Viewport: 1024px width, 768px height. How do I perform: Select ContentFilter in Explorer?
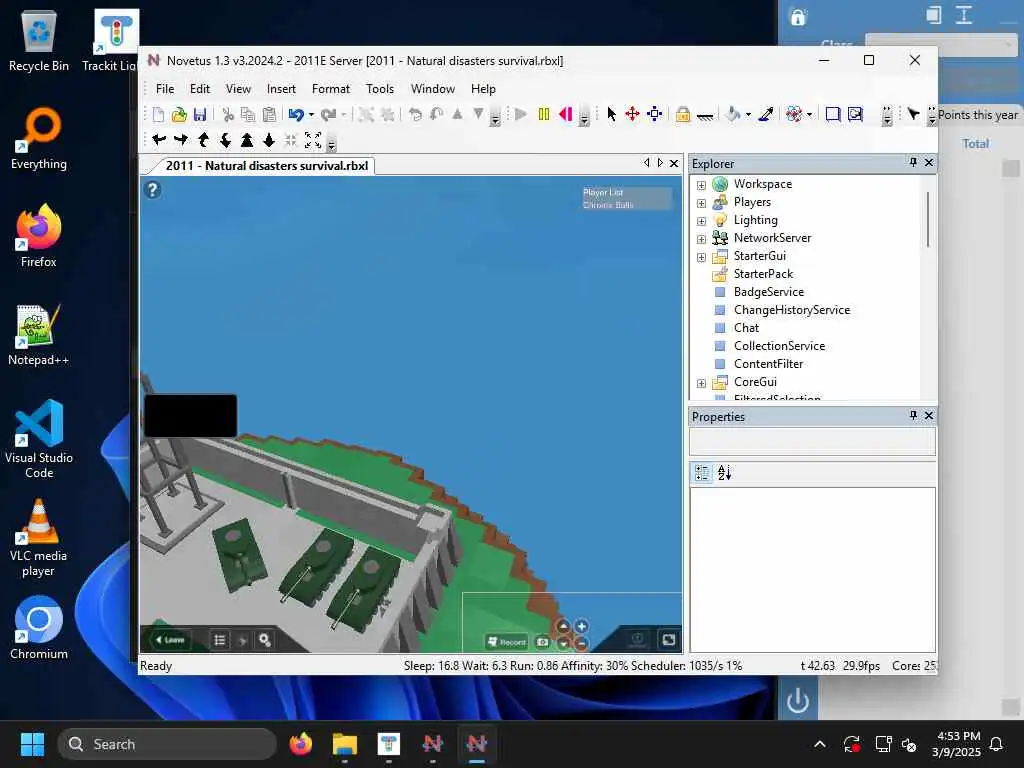[x=768, y=364]
